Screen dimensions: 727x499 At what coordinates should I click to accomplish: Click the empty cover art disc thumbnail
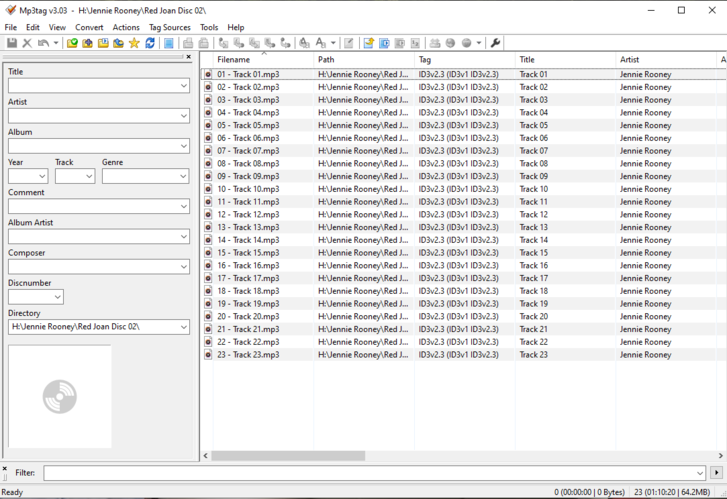coord(60,397)
